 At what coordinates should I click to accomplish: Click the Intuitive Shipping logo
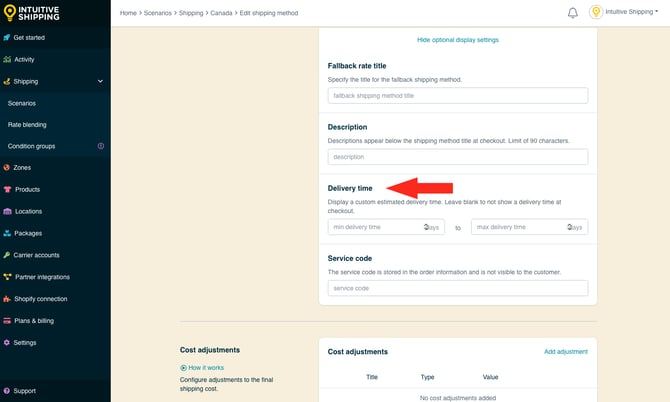click(32, 13)
